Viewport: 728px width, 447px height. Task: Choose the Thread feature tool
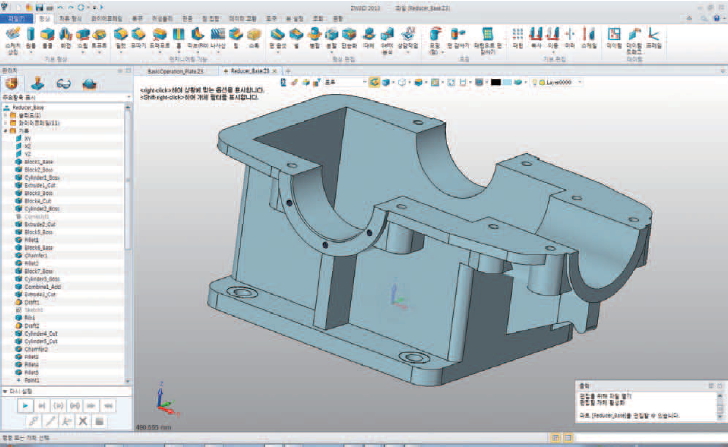[x=218, y=37]
